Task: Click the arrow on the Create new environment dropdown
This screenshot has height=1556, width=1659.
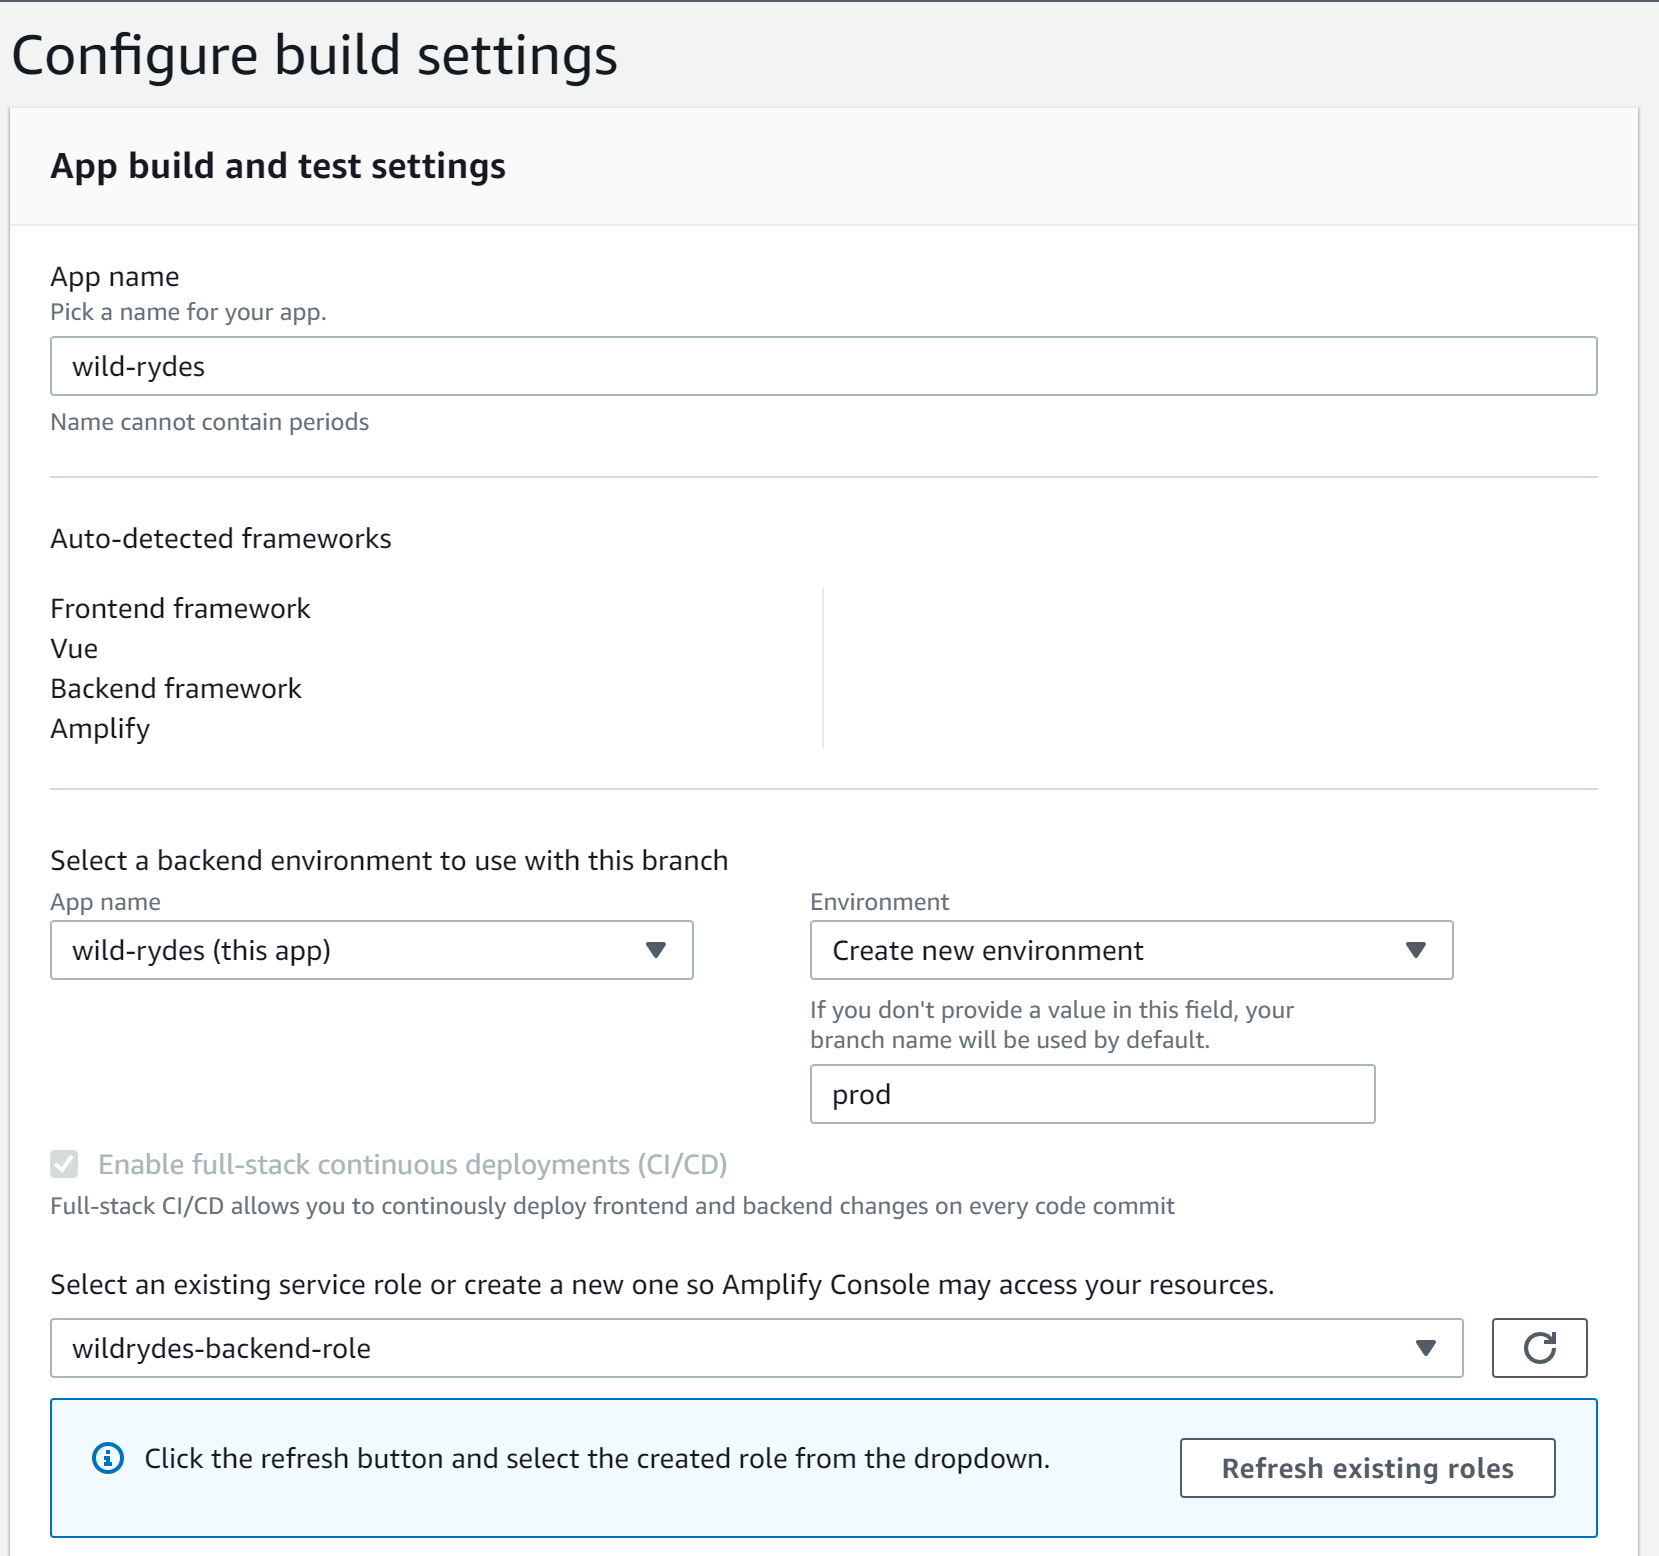Action: click(x=1415, y=950)
